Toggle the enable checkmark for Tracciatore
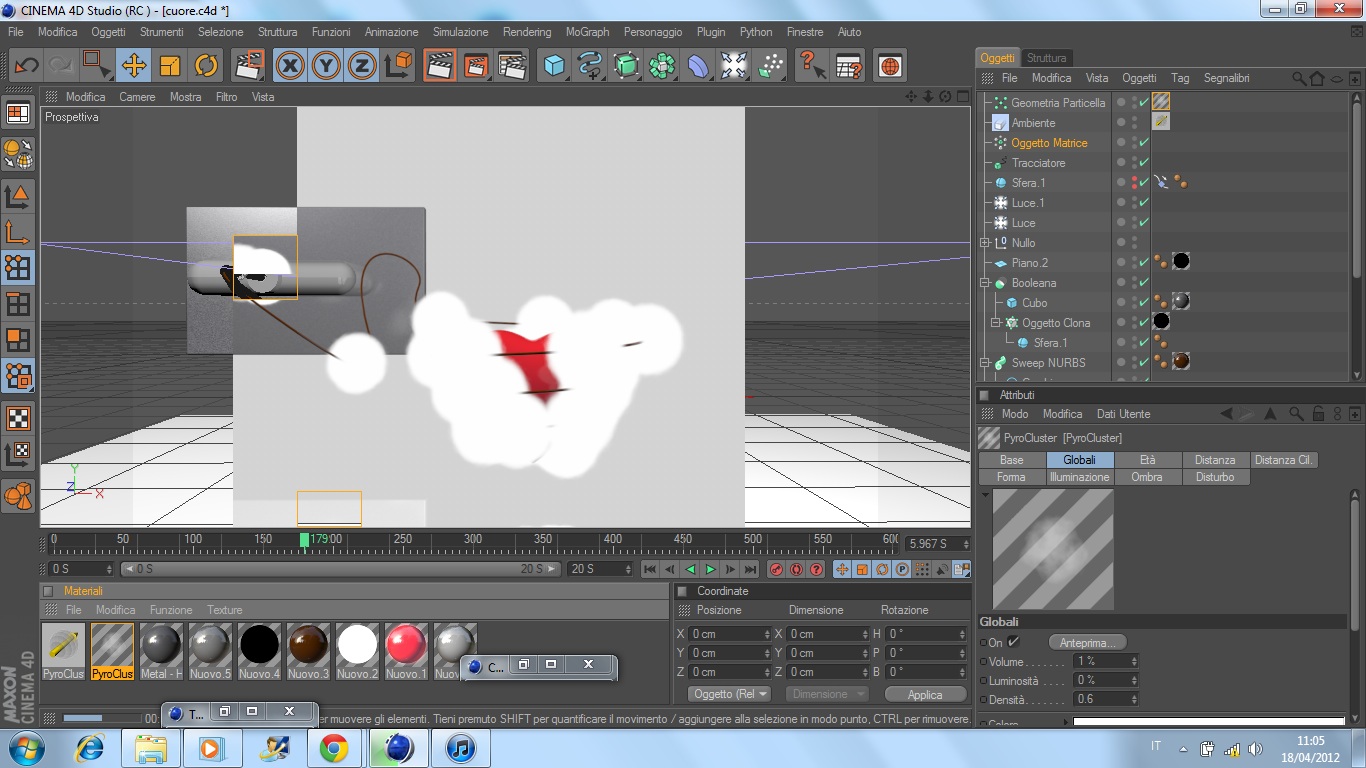The width and height of the screenshot is (1366, 768). click(x=1144, y=162)
